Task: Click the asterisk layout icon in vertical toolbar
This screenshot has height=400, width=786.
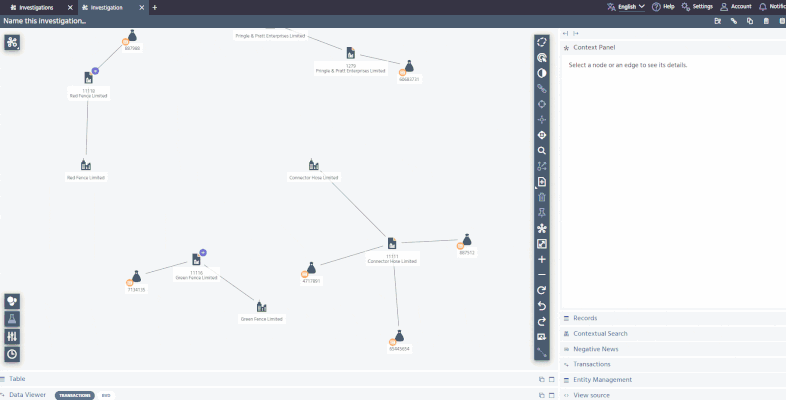Action: pyautogui.click(x=541, y=229)
